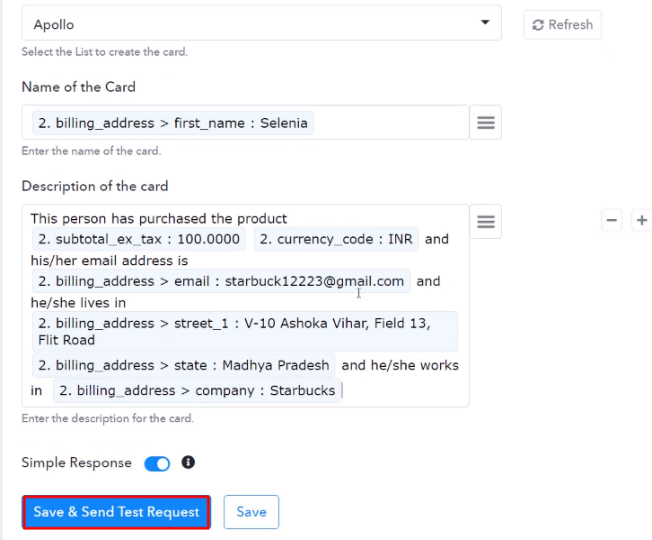Click the 'Simple Response' label text
The height and width of the screenshot is (540, 652).
tap(76, 463)
